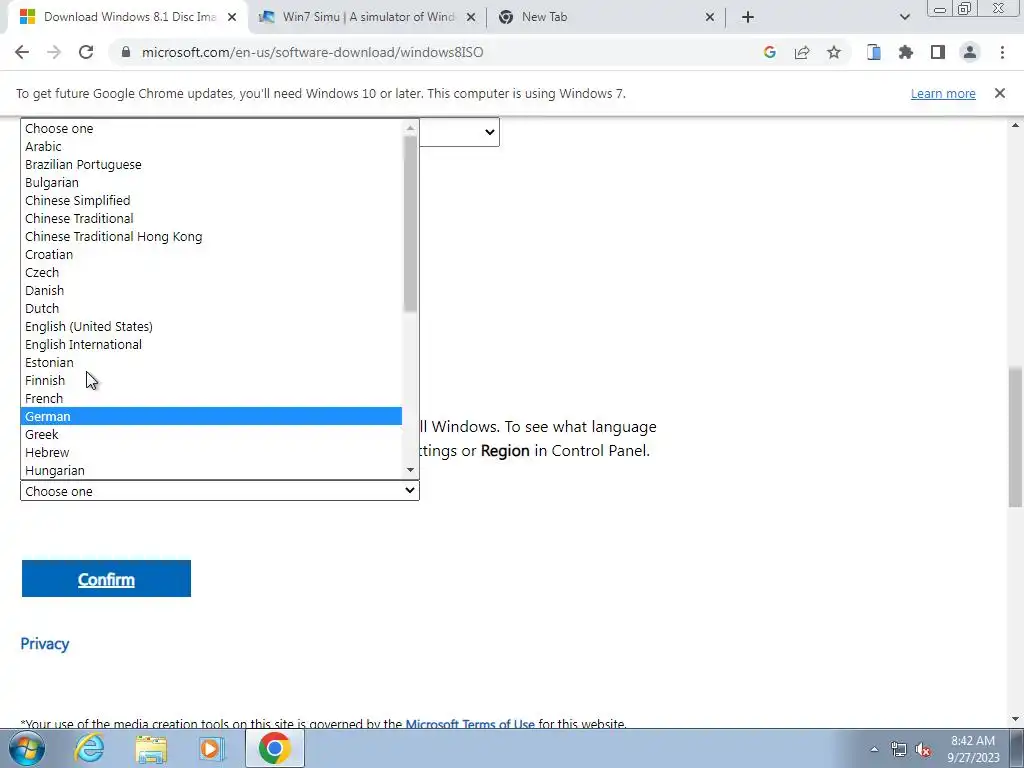Choose Estonian language
The image size is (1024, 768).
211,362
